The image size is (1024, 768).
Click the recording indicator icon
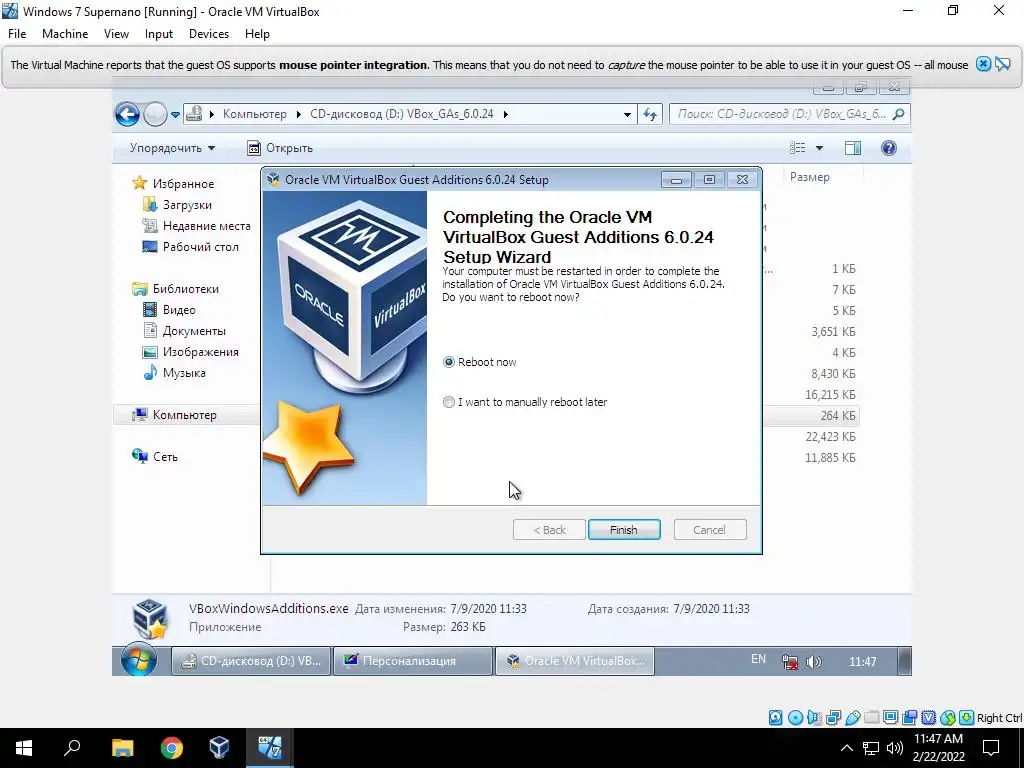(x=909, y=718)
